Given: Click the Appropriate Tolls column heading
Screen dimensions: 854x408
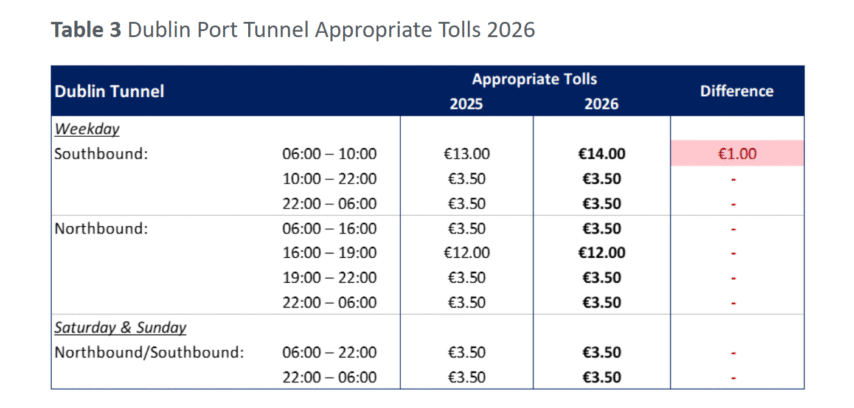Looking at the screenshot, I should click(534, 79).
